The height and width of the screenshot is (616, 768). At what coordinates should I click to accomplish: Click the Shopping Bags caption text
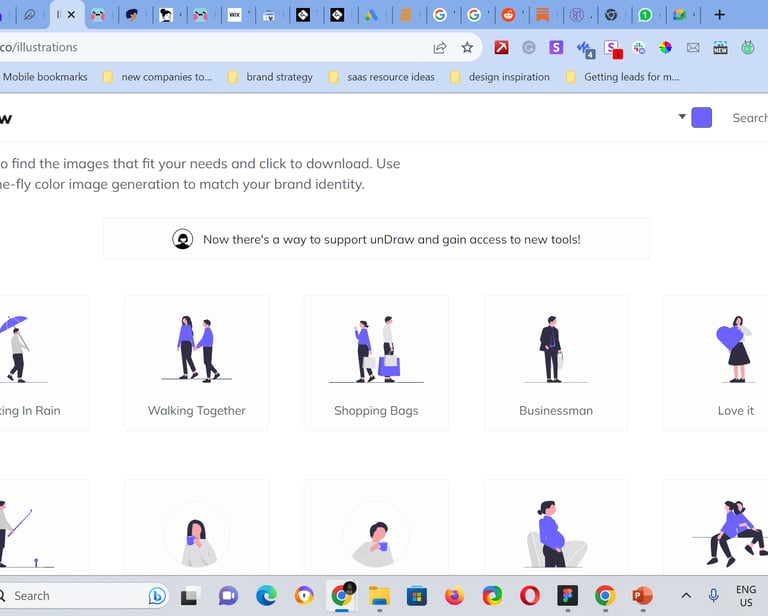376,410
